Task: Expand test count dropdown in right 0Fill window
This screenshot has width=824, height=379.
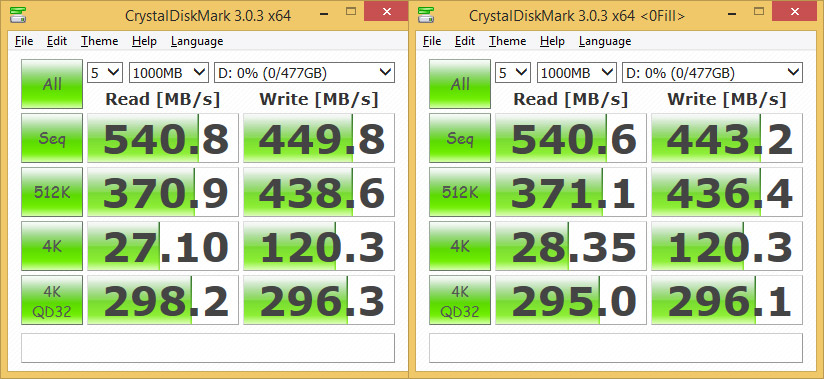Action: click(x=513, y=73)
